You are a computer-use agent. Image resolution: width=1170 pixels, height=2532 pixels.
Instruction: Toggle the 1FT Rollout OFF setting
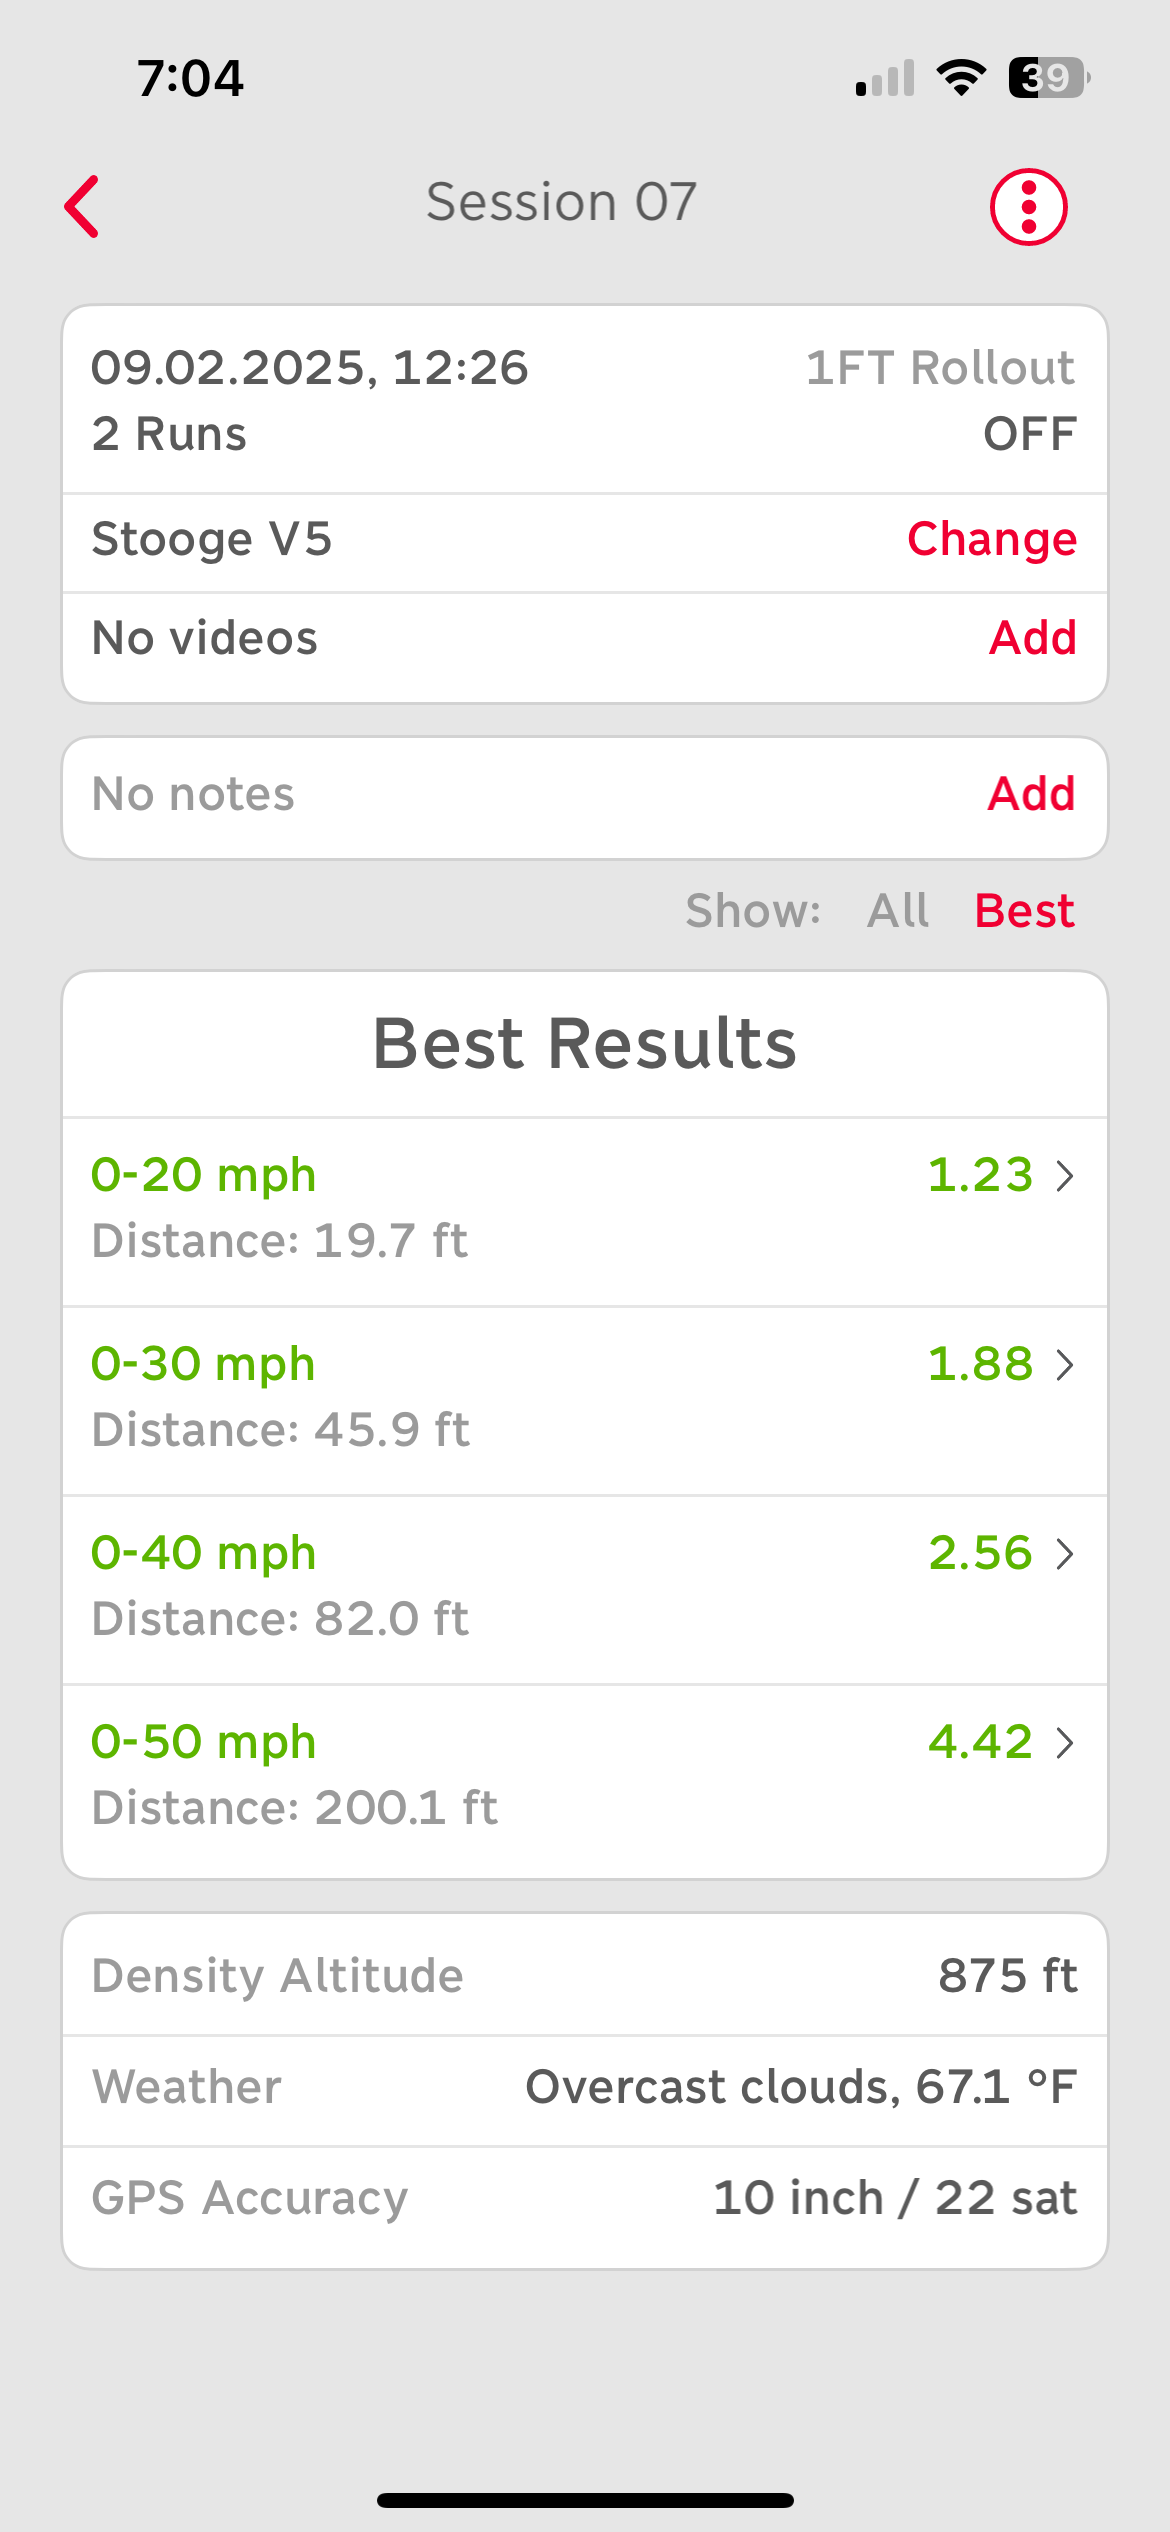[x=1028, y=434]
